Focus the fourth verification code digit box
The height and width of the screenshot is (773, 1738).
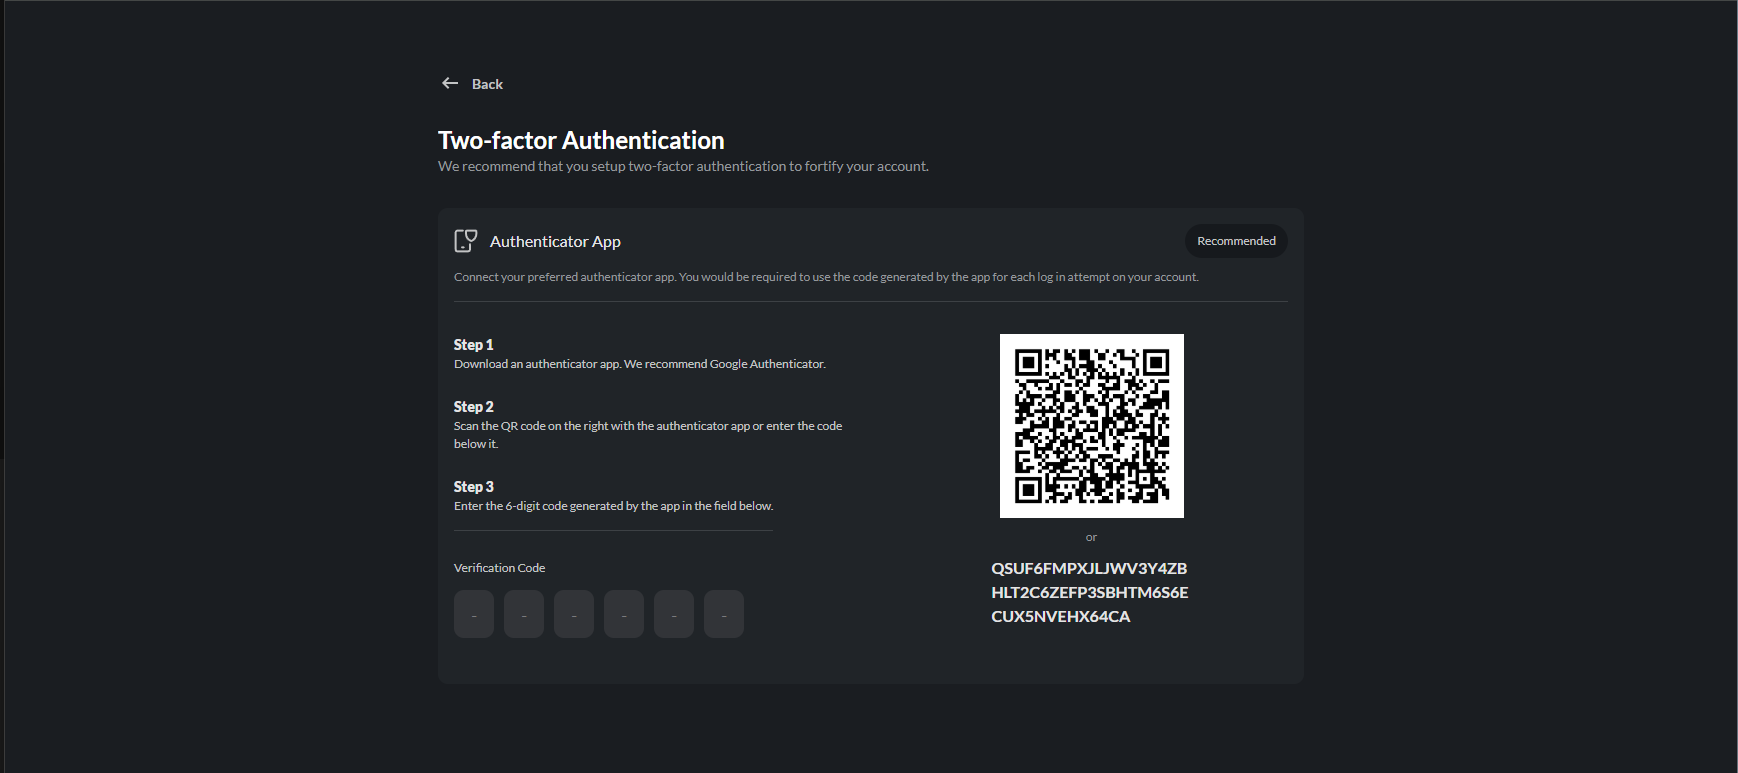click(x=624, y=614)
